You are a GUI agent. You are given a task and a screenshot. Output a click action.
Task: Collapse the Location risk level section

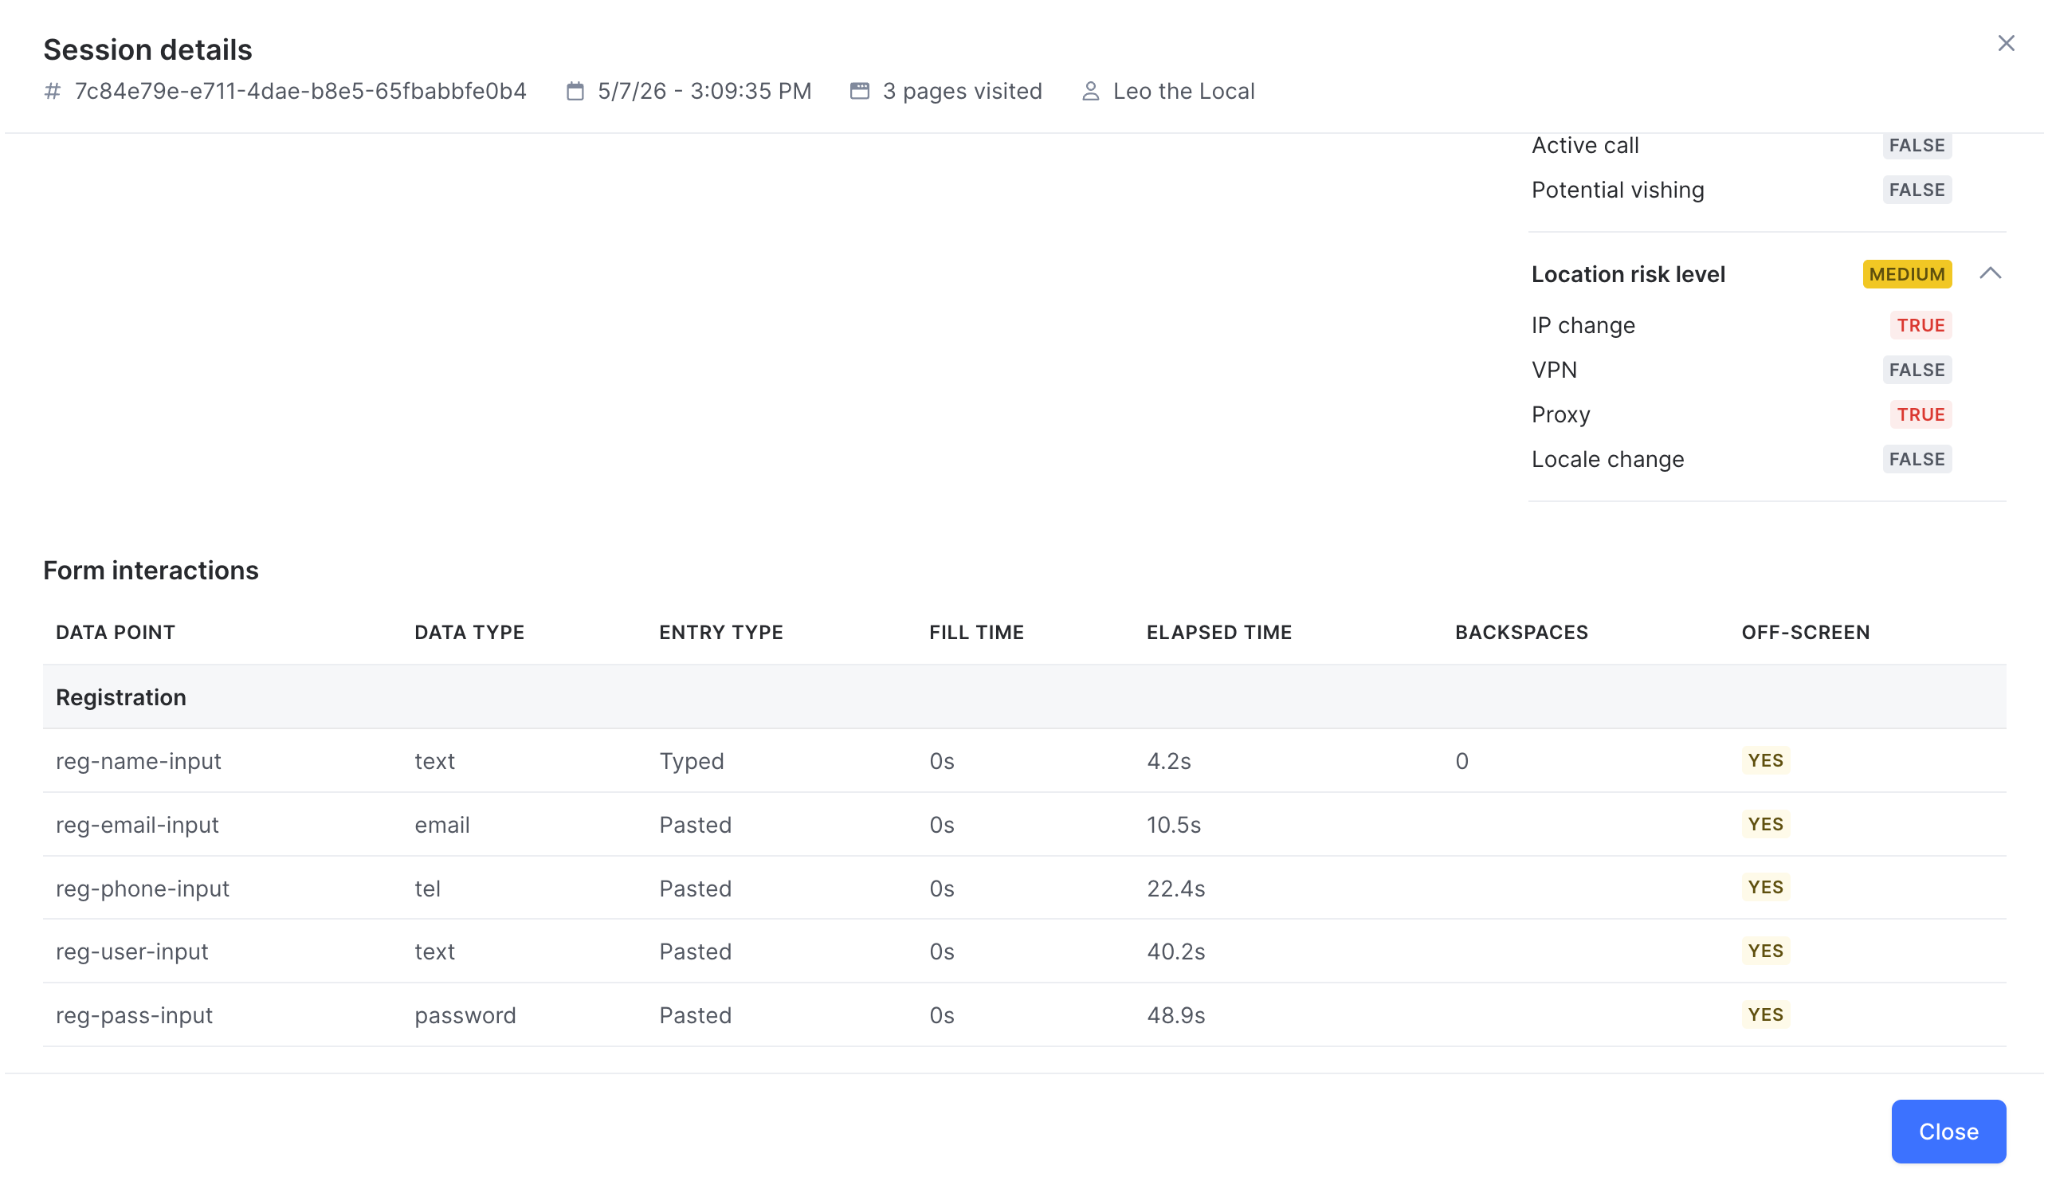pyautogui.click(x=1990, y=273)
